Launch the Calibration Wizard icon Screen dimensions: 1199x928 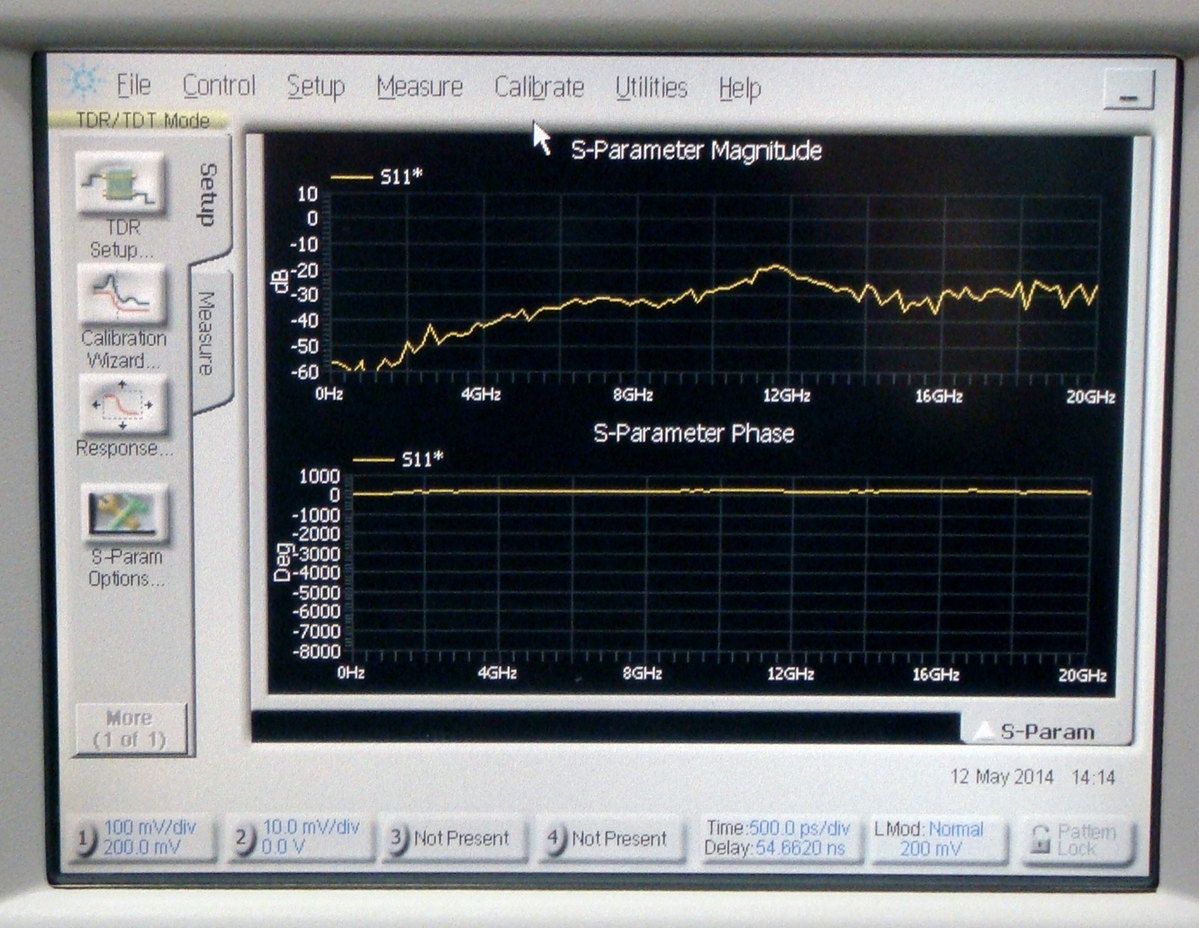121,294
